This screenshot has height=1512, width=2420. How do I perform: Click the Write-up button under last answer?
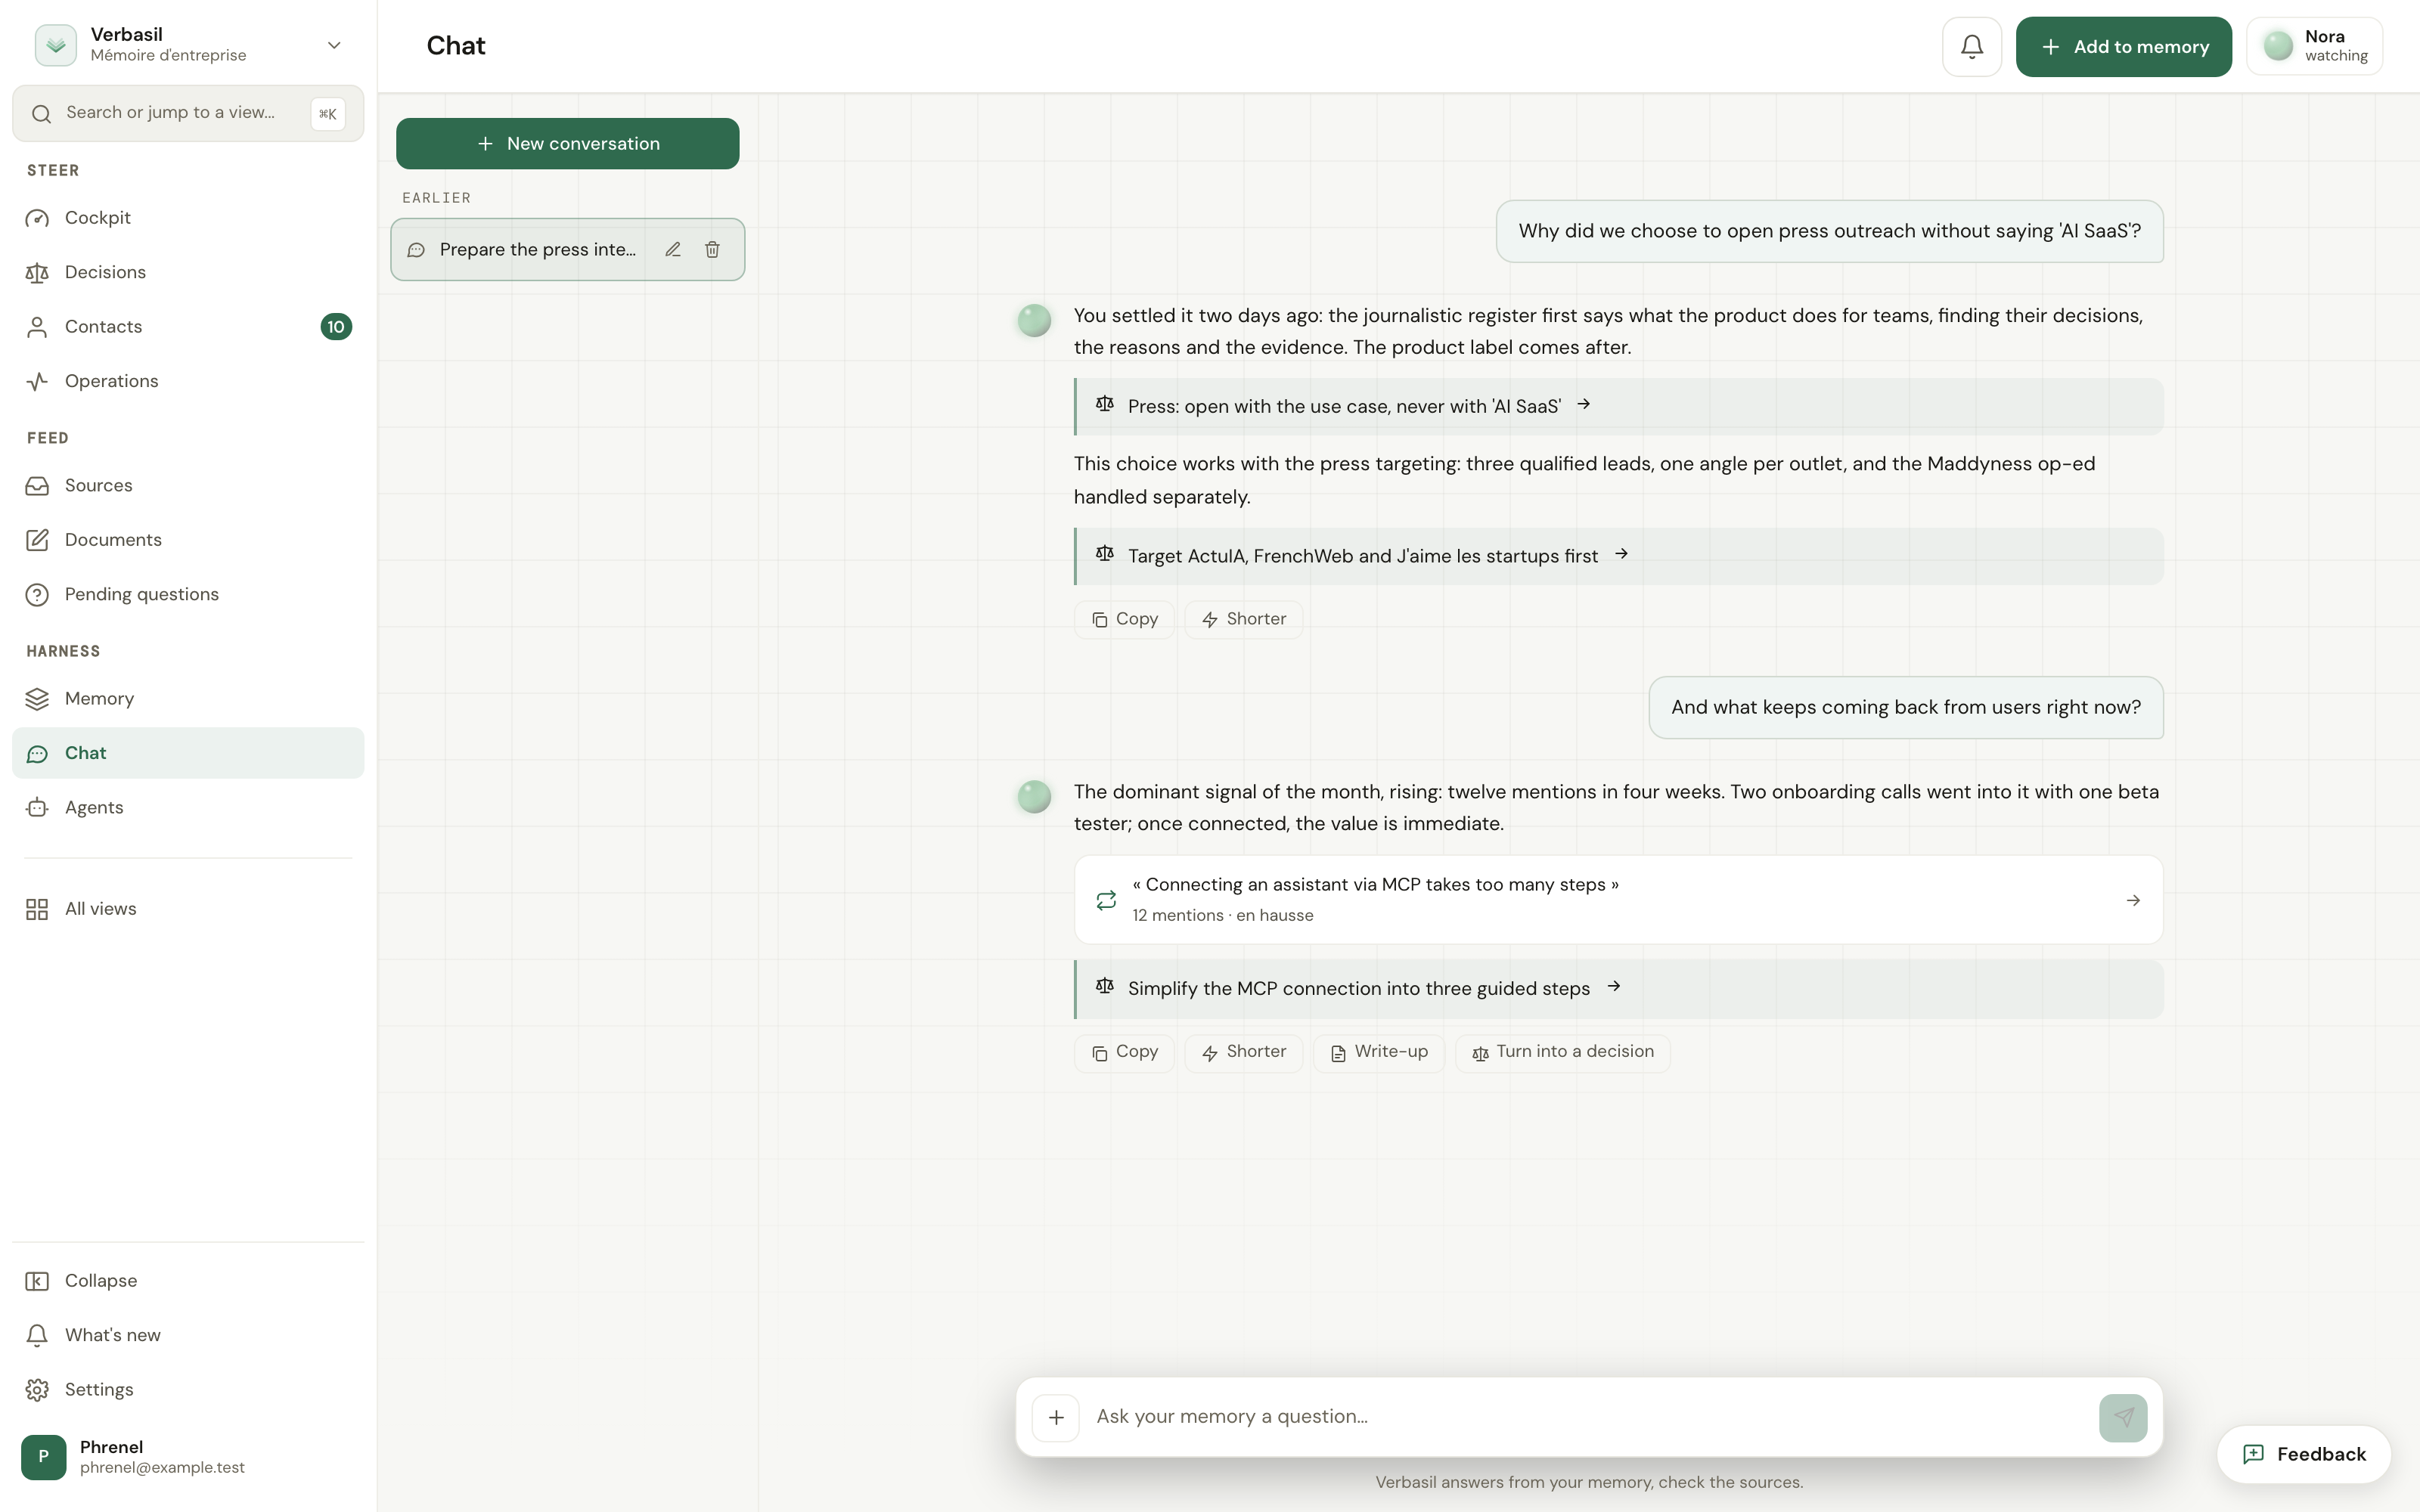[1378, 1052]
